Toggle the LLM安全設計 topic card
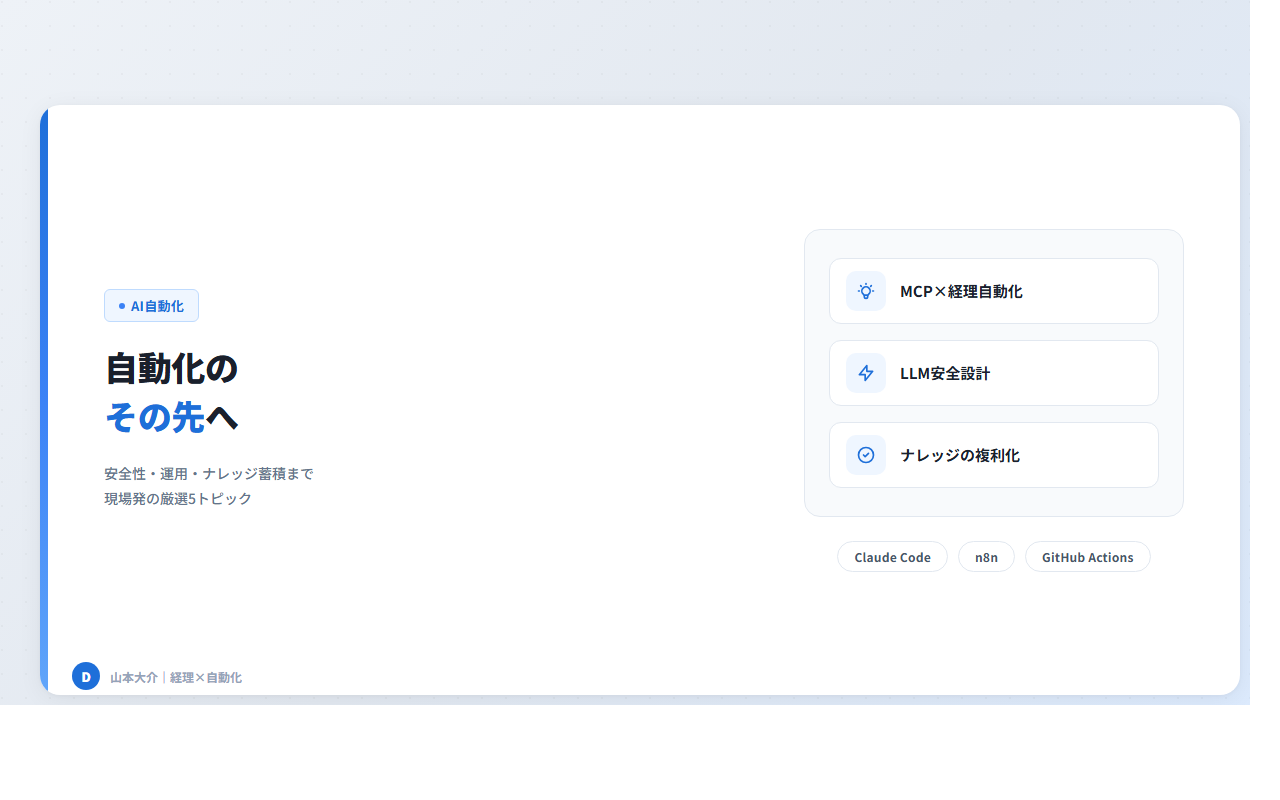Screen dimensions: 1280x800 pos(993,373)
